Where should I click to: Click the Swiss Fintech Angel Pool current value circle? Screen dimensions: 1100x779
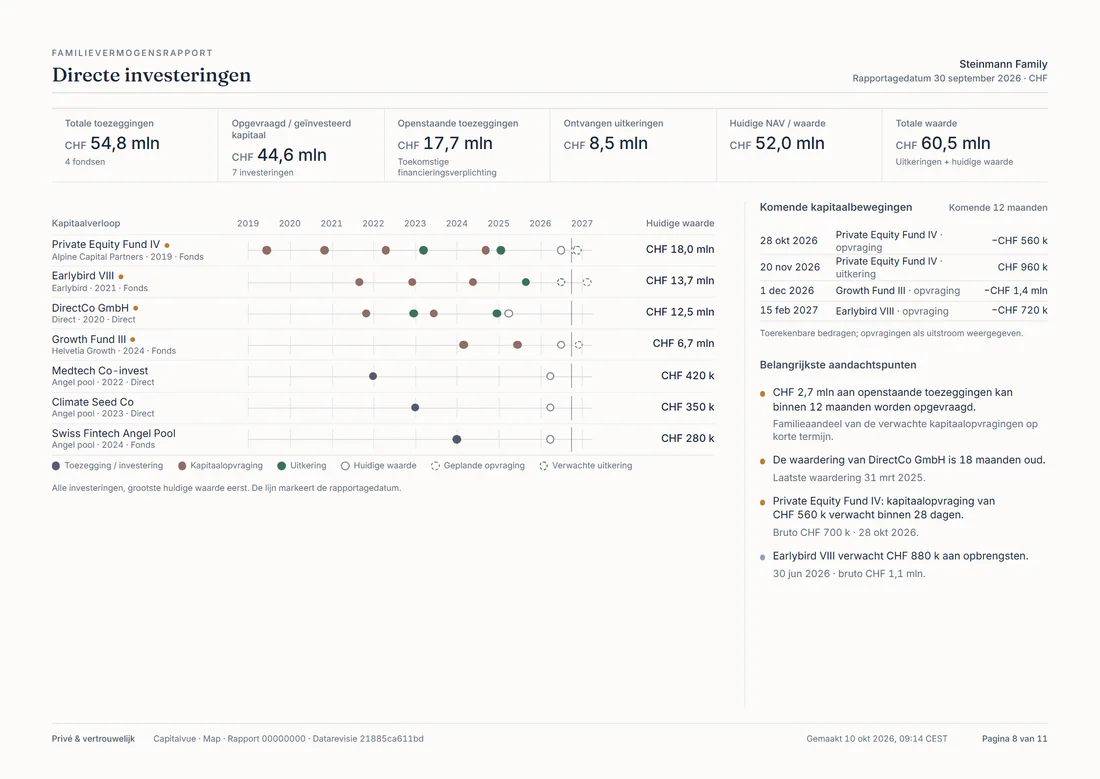pyautogui.click(x=550, y=439)
